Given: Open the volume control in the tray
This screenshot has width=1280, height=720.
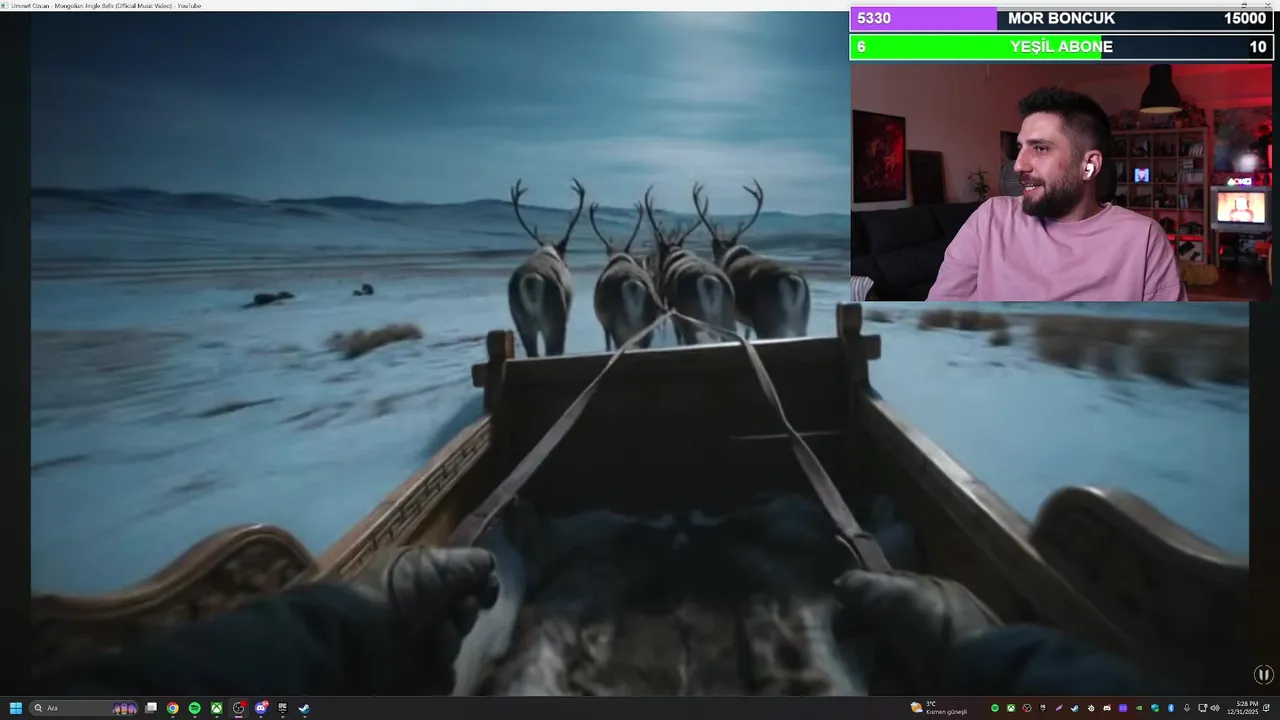Looking at the screenshot, I should [1215, 708].
